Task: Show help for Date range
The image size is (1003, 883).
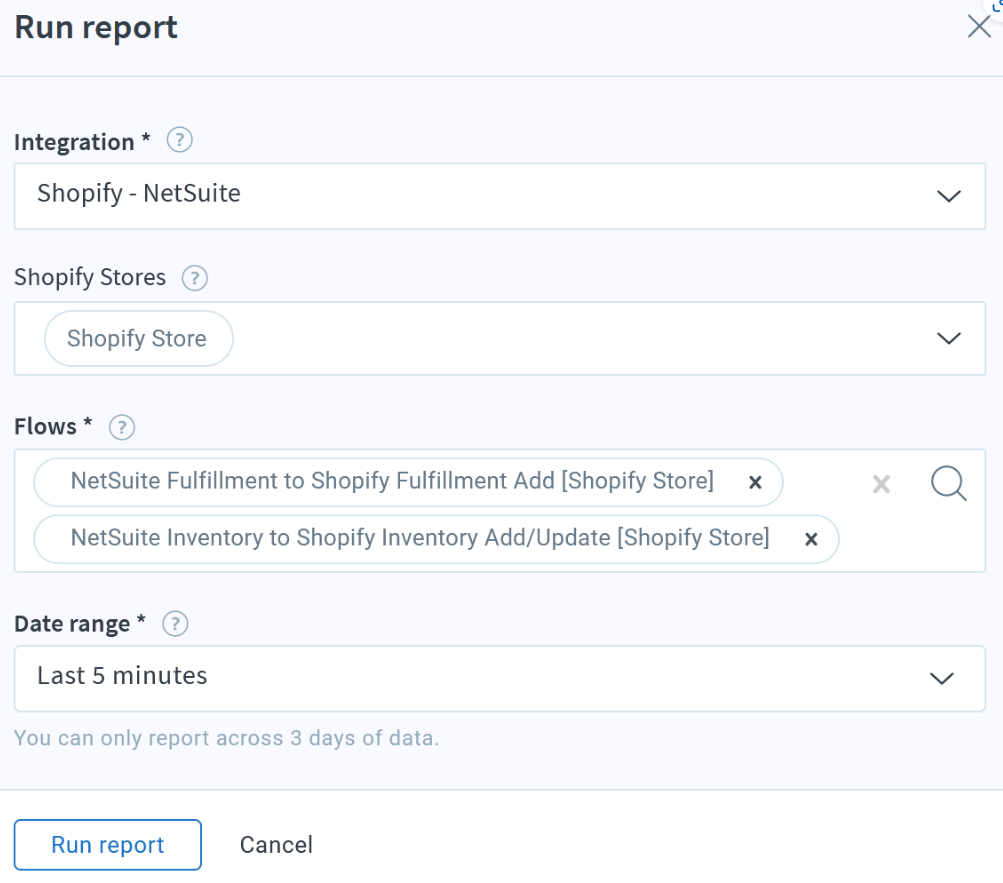Action: point(175,624)
